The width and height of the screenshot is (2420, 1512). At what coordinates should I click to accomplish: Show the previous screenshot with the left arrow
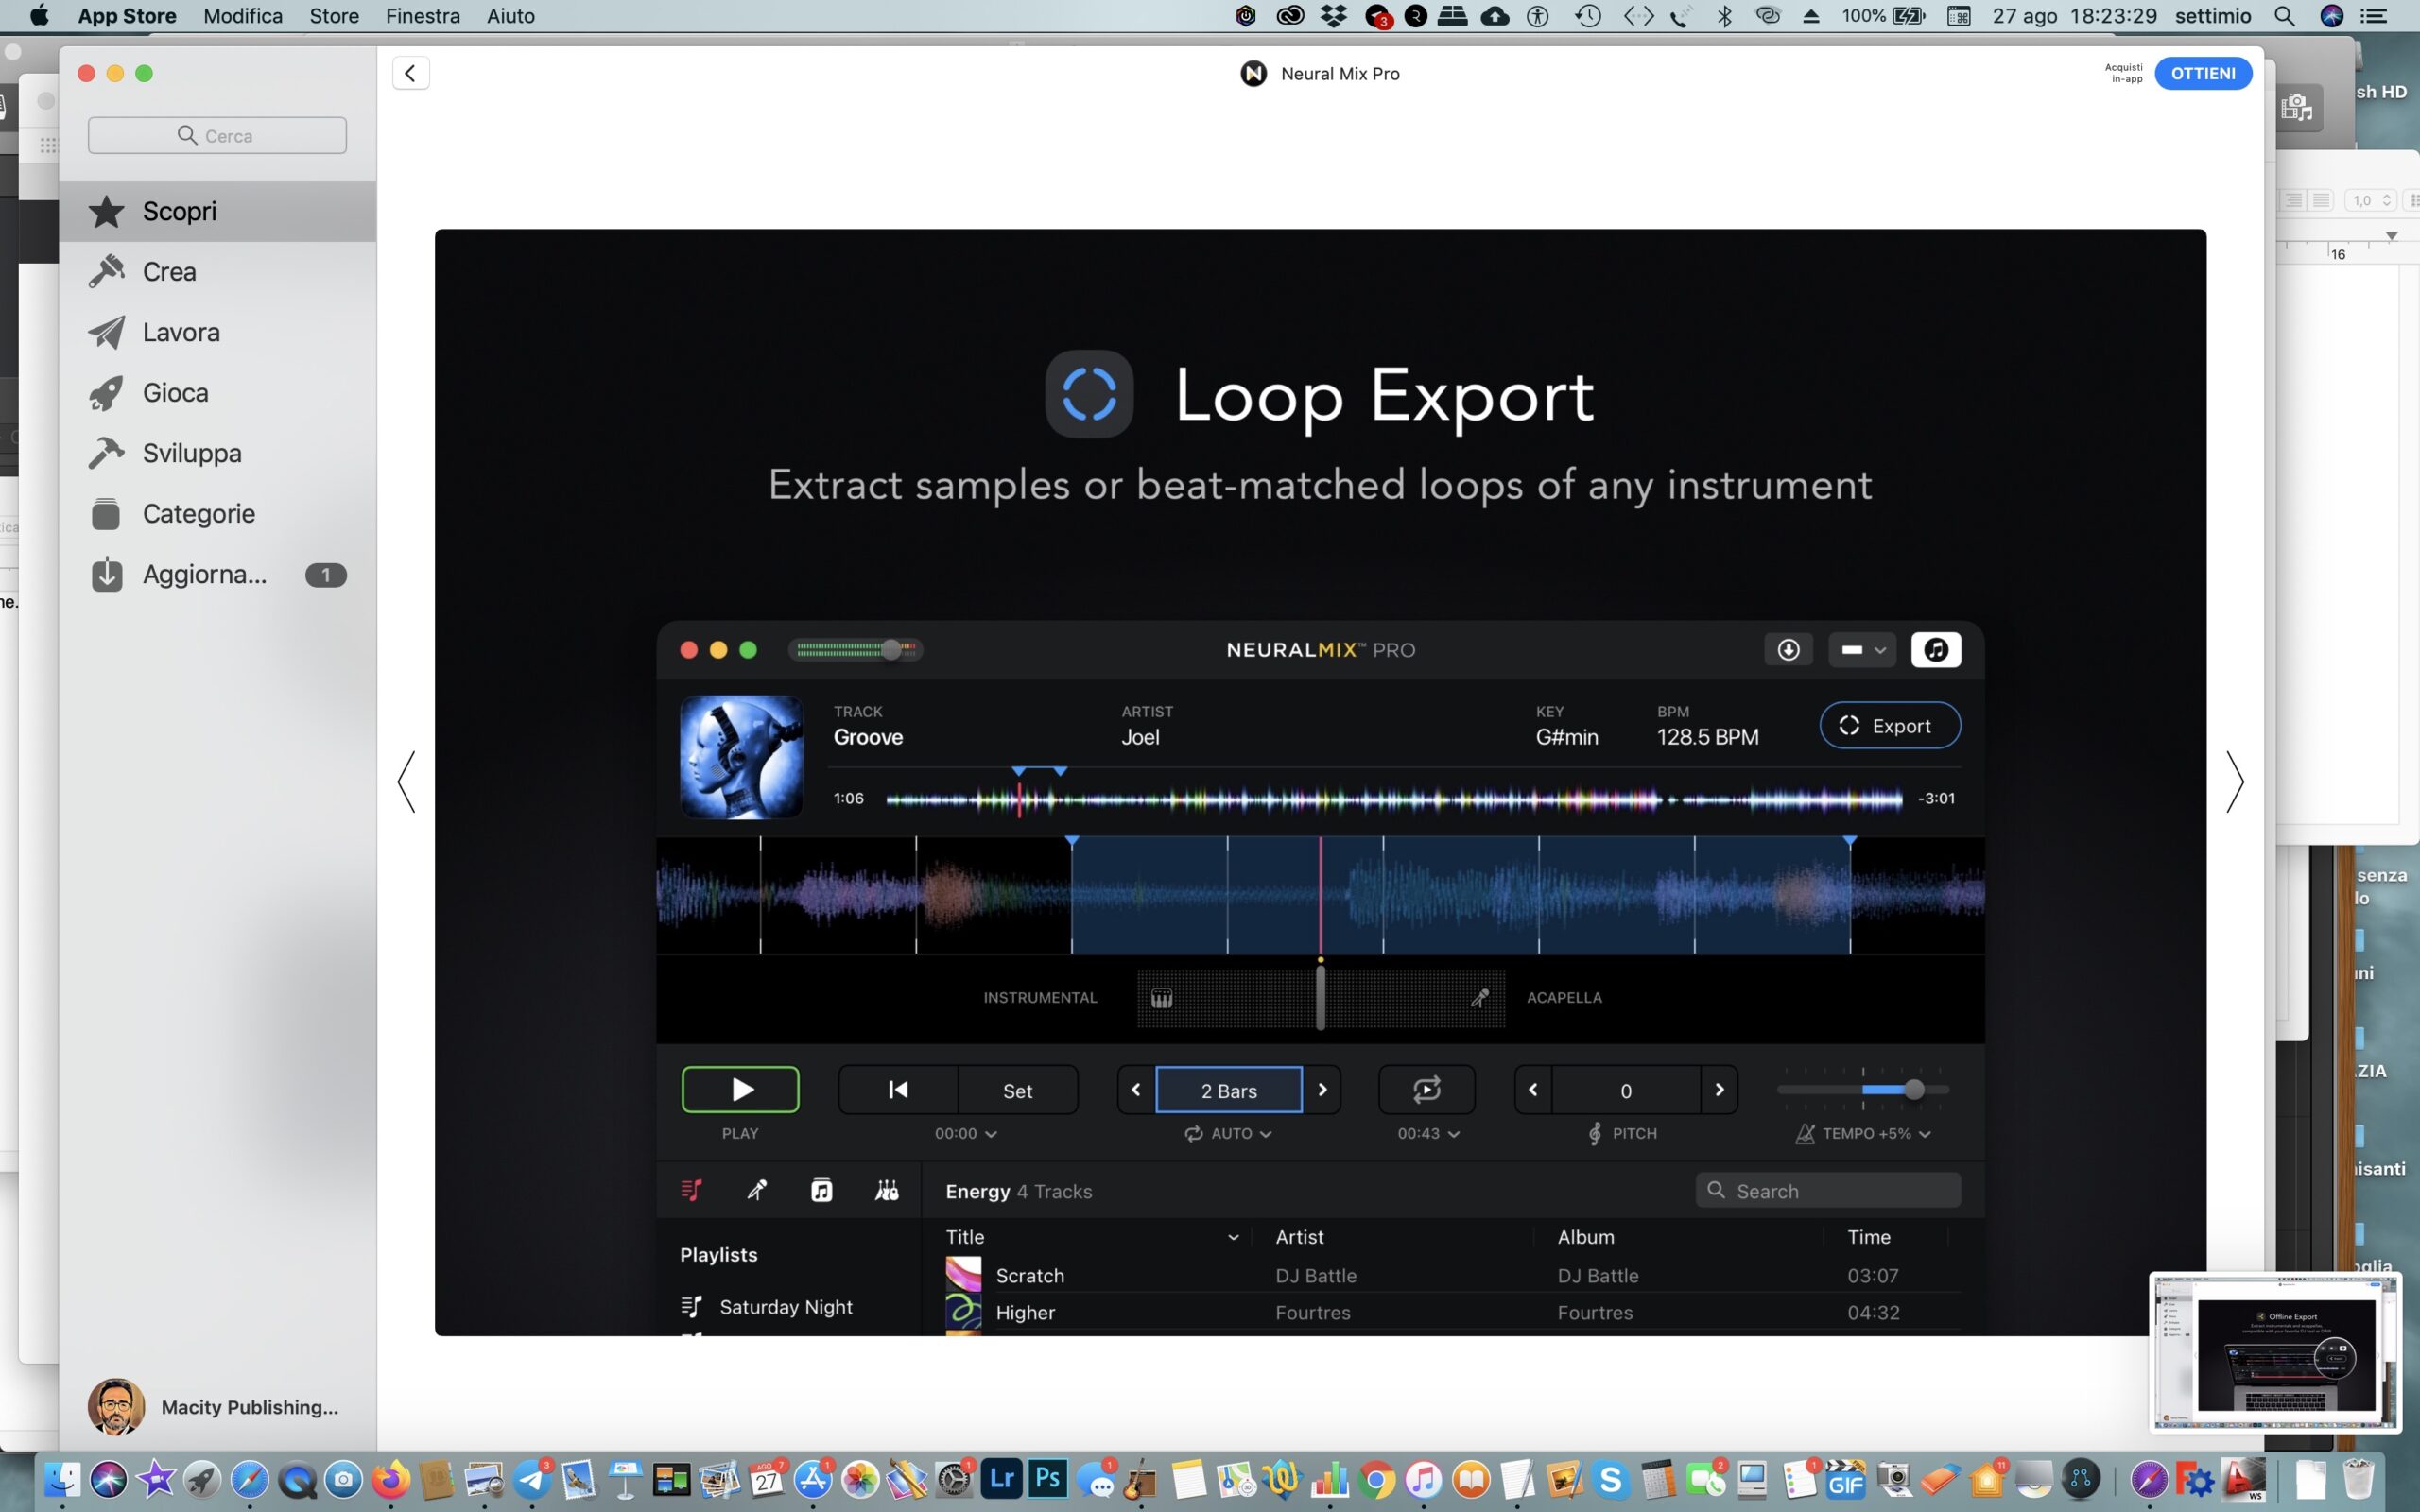[407, 782]
